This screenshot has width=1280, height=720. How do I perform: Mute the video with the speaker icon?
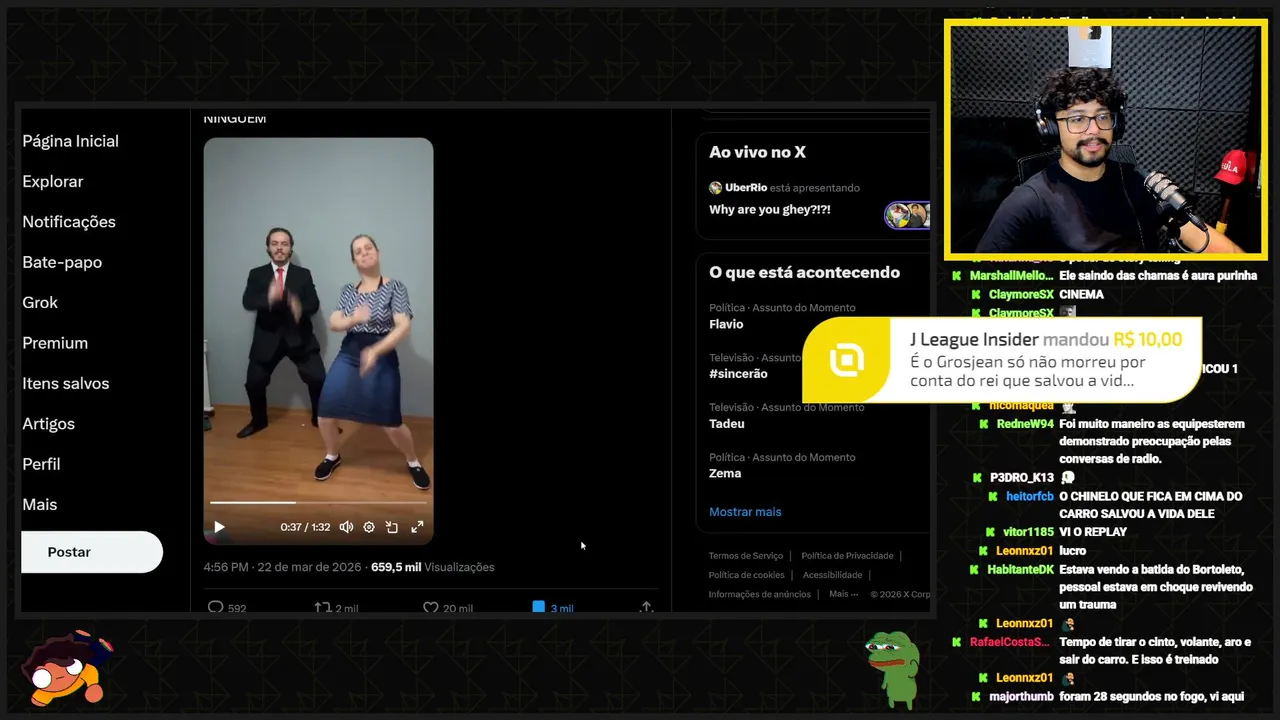click(346, 527)
